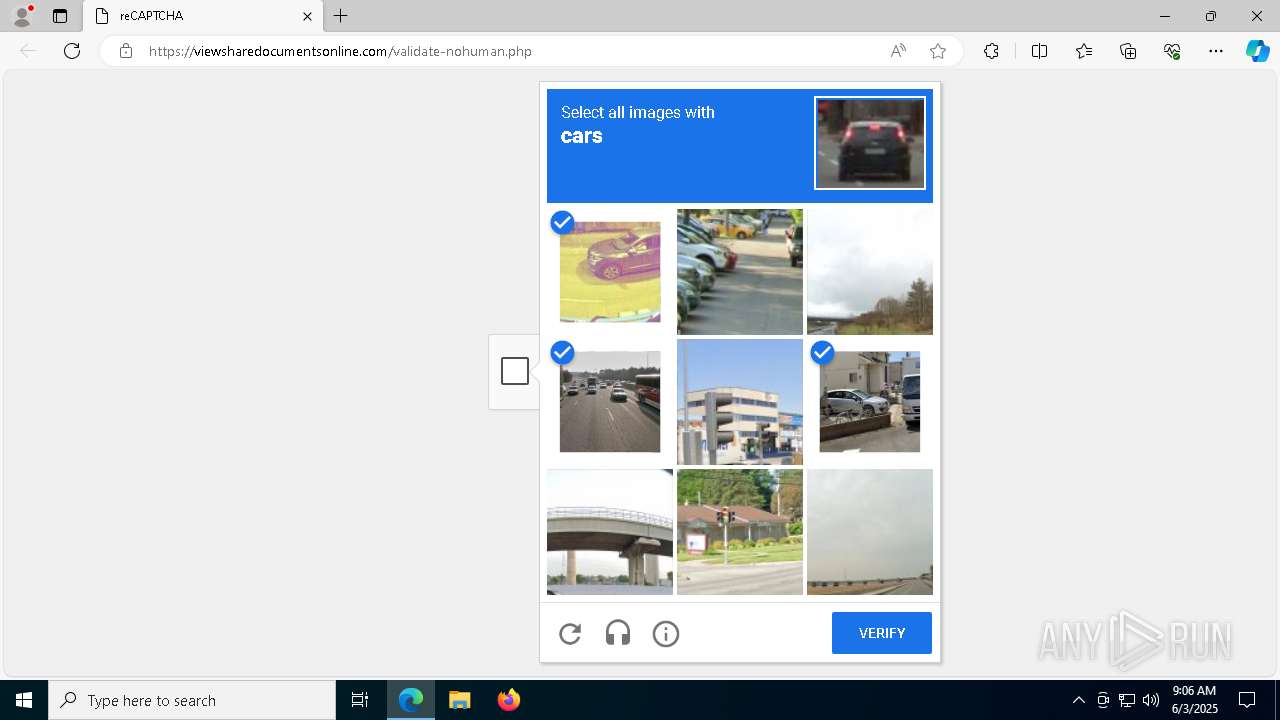Select the hazy grey sky road image

[x=870, y=532]
